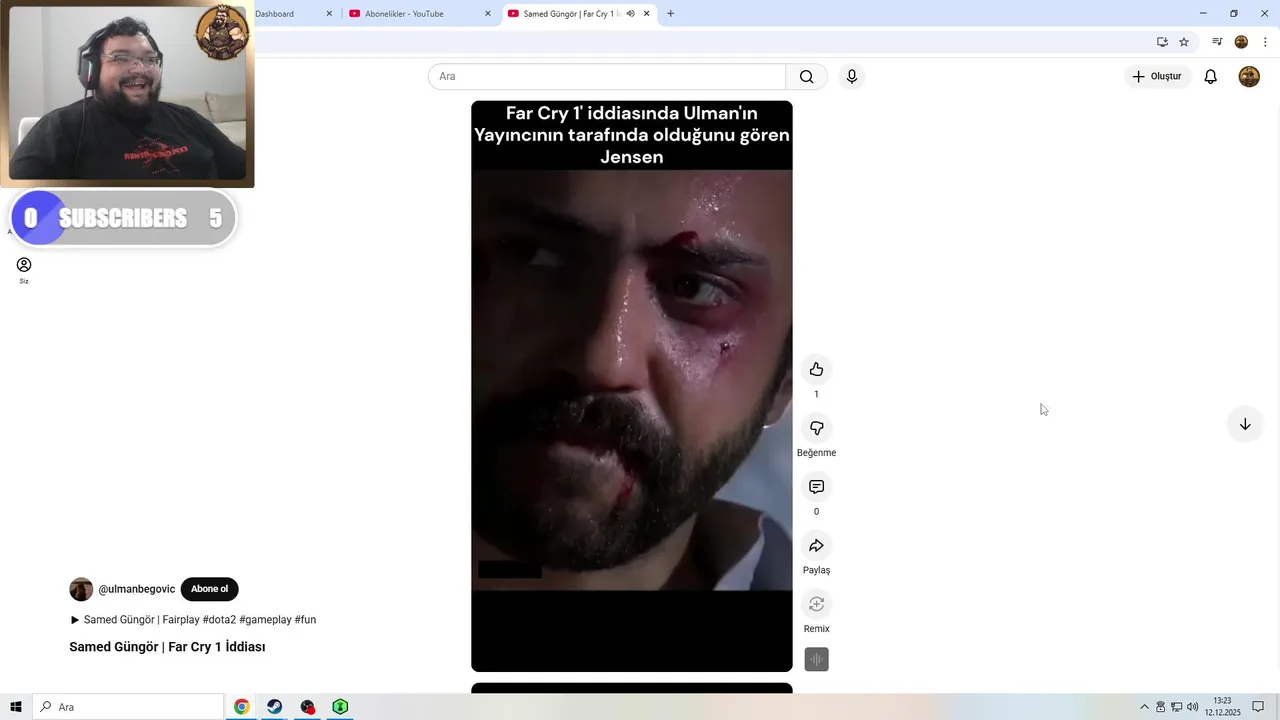Screen dimensions: 1280x720
Task: Open the sound thumbnail below the Remix icon
Action: click(816, 660)
